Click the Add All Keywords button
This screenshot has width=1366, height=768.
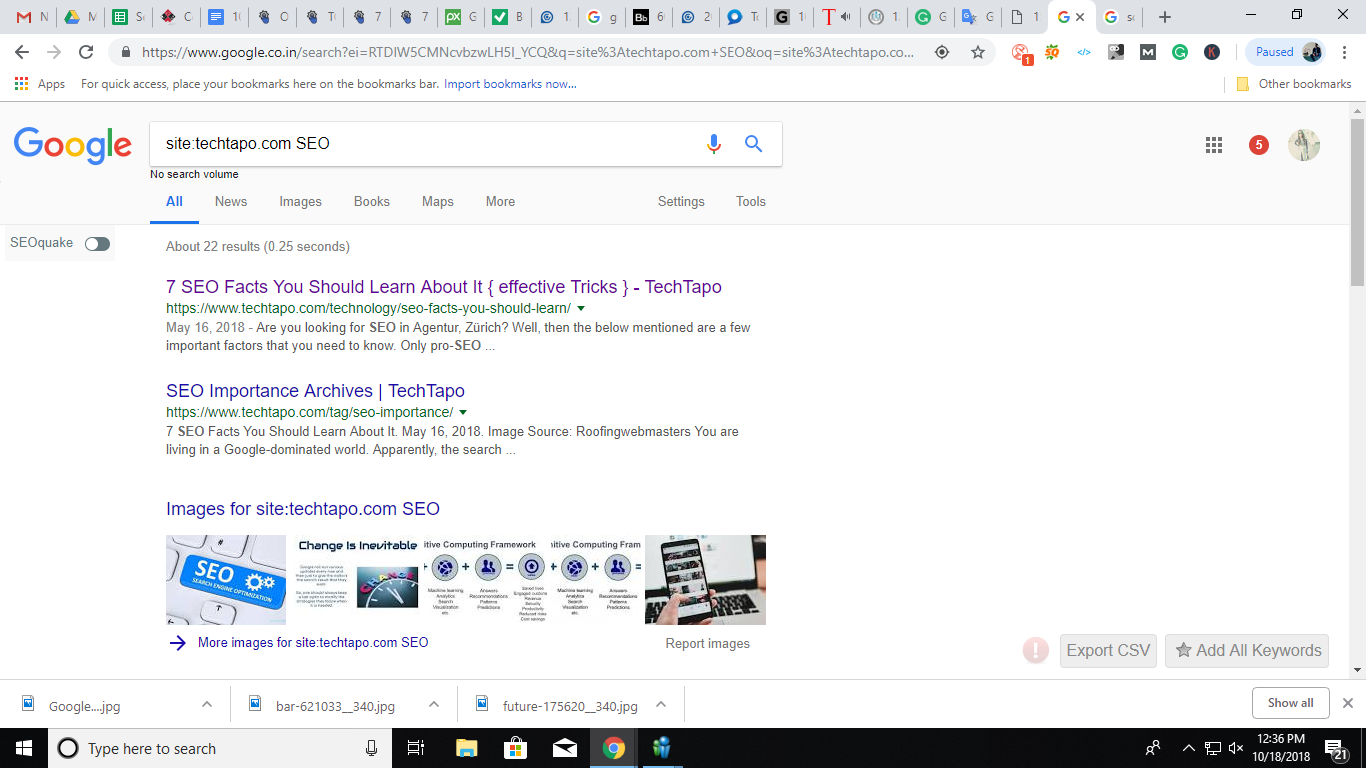tap(1247, 650)
